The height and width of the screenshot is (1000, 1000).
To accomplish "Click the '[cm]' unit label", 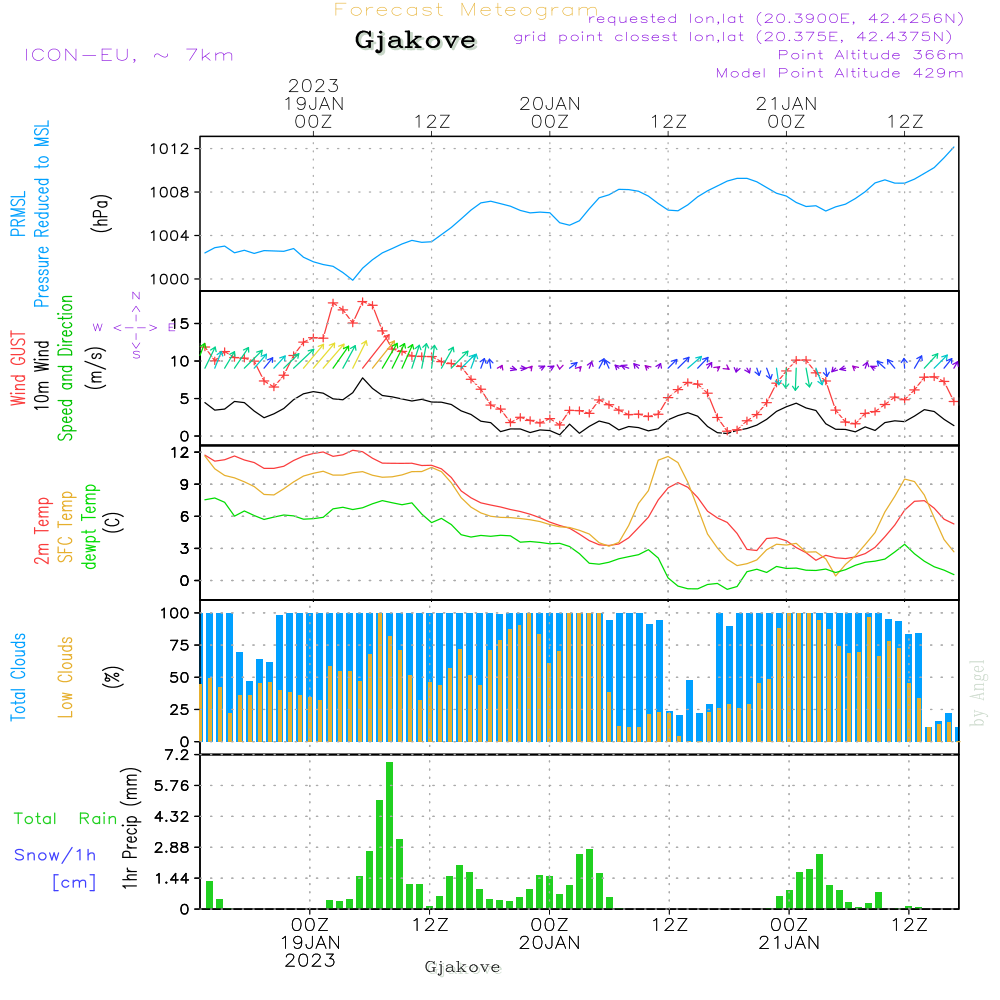I will (x=74, y=883).
